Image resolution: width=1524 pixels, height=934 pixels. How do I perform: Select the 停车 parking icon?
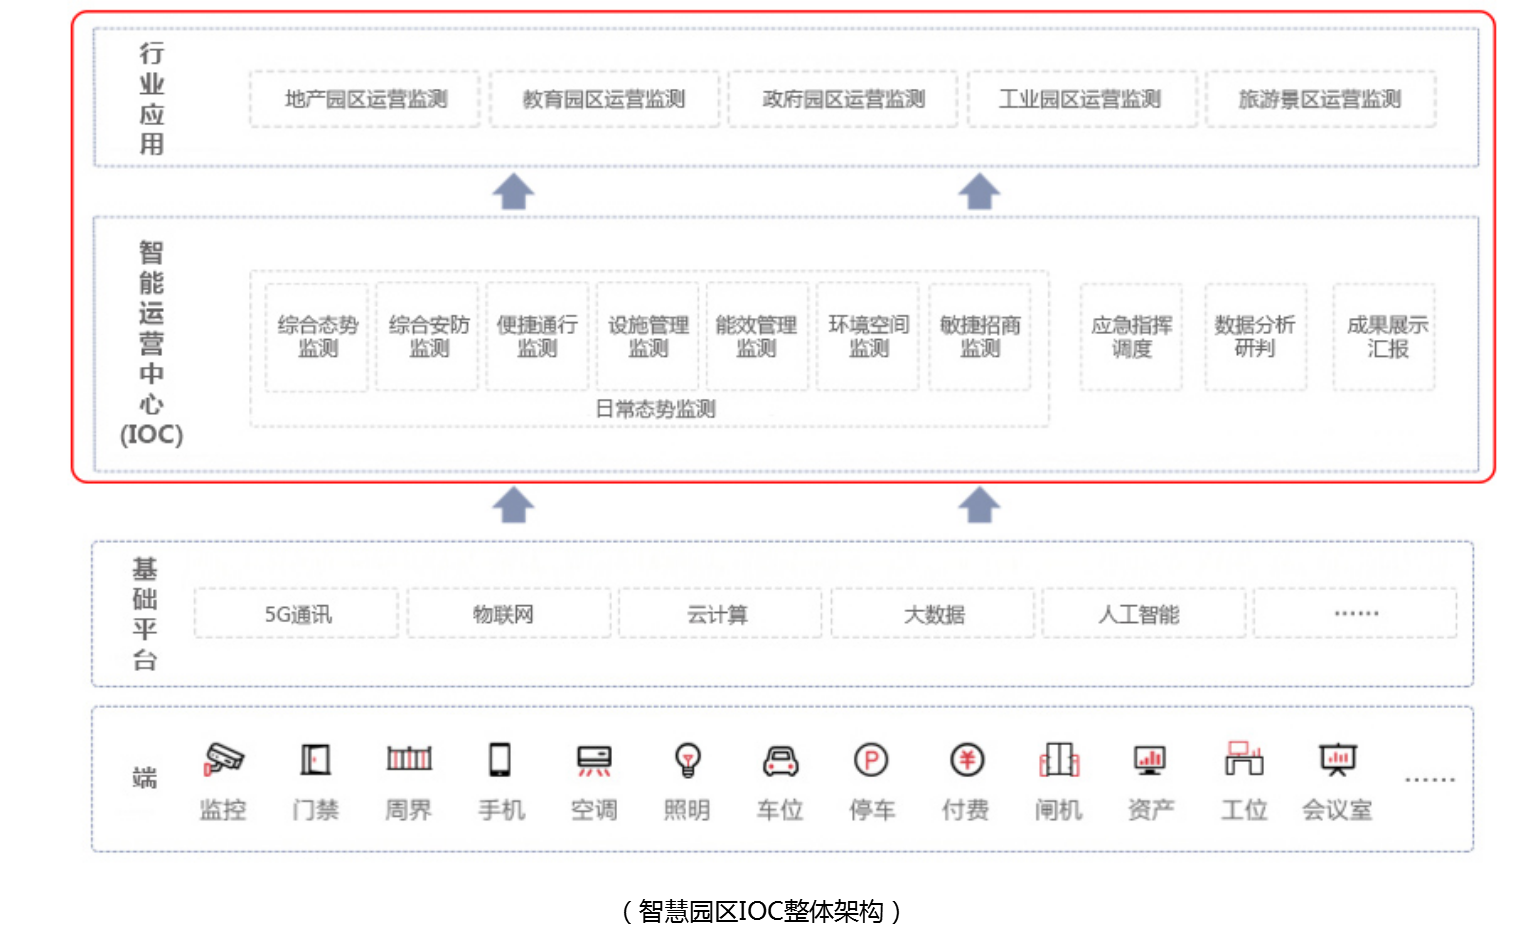pos(871,760)
